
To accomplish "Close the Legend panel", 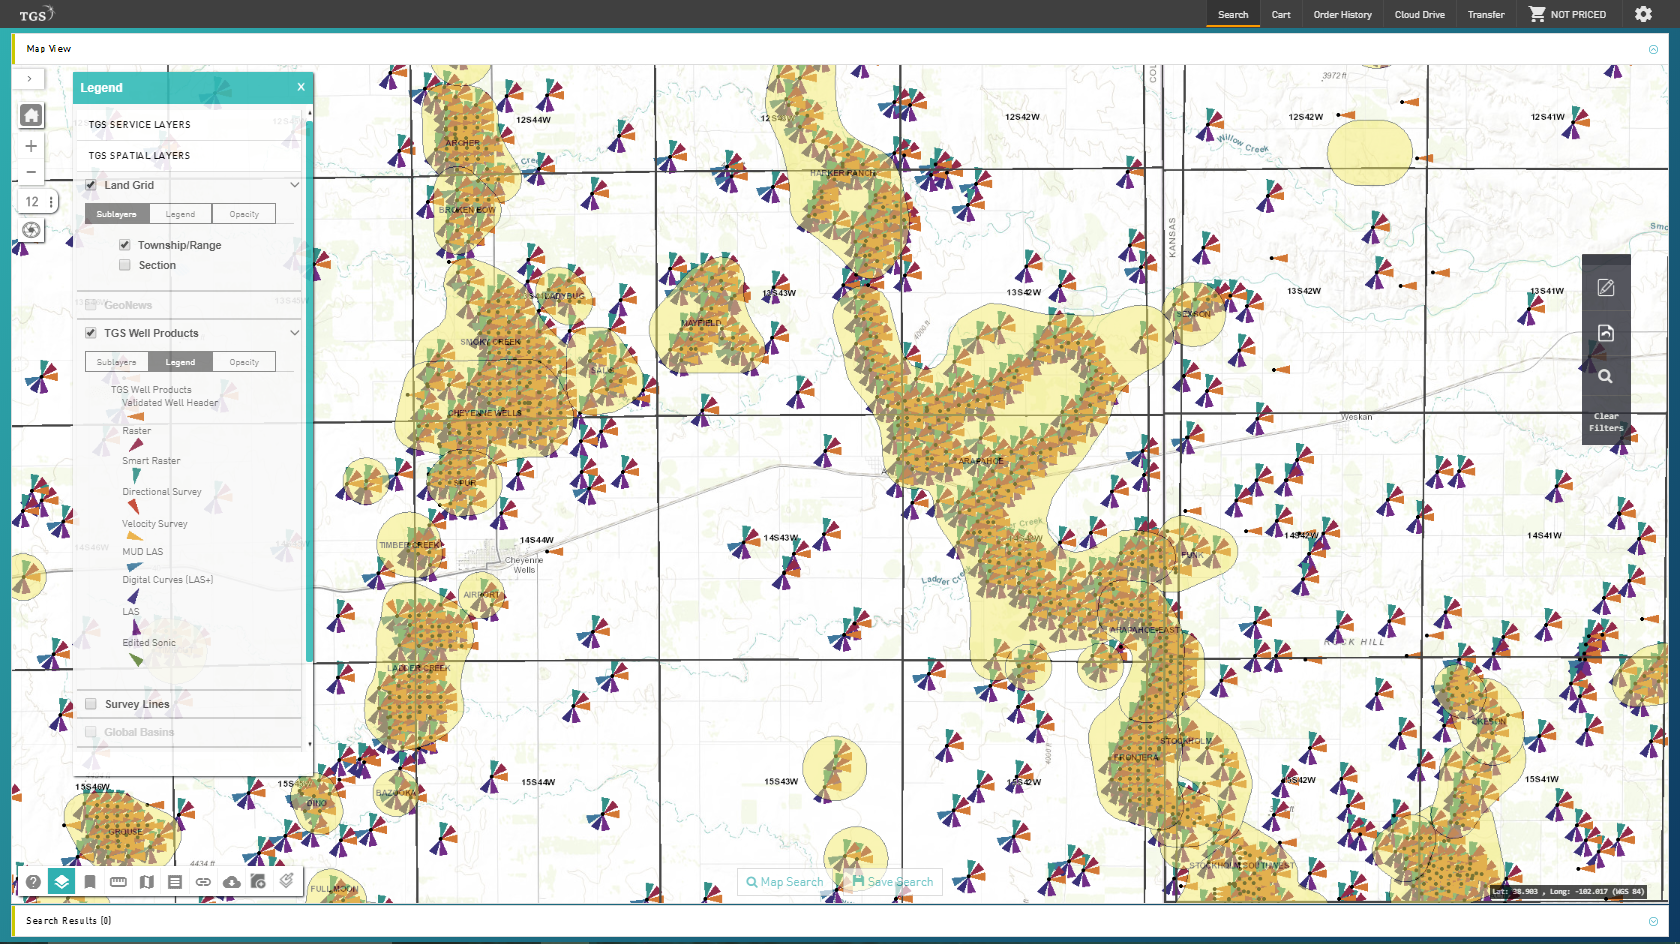I will tap(301, 87).
